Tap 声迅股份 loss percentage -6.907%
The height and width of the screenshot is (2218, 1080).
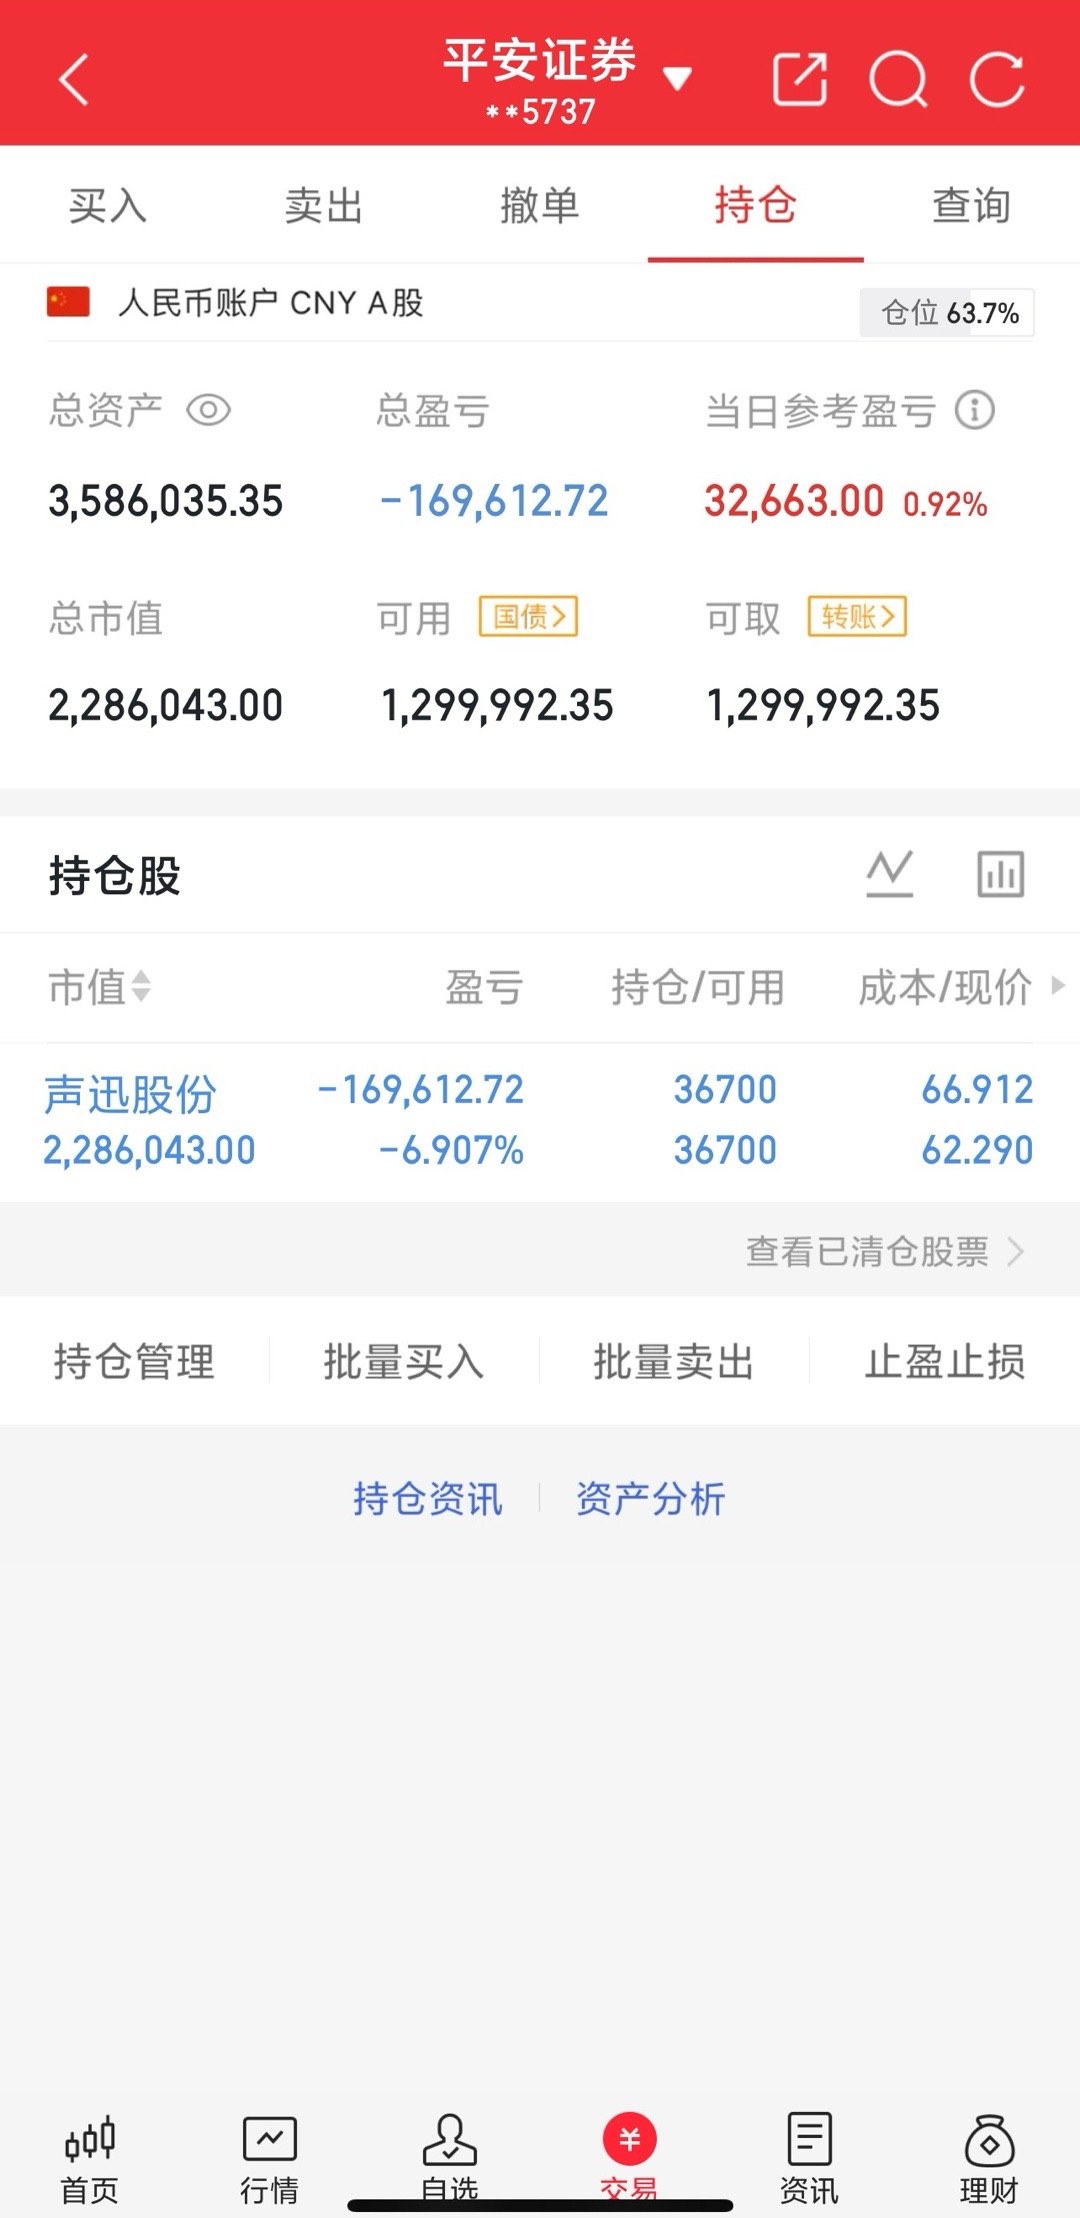(451, 1151)
